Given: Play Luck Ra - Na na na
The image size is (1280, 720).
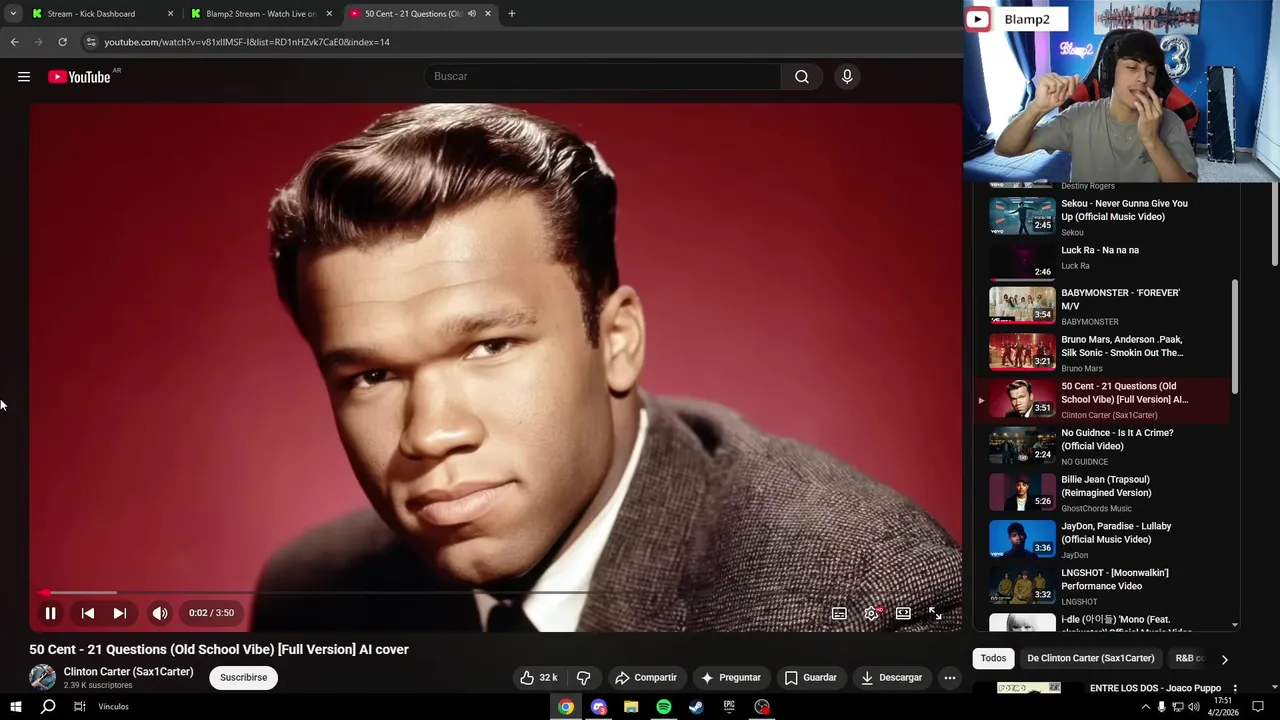Looking at the screenshot, I should click(x=1104, y=262).
